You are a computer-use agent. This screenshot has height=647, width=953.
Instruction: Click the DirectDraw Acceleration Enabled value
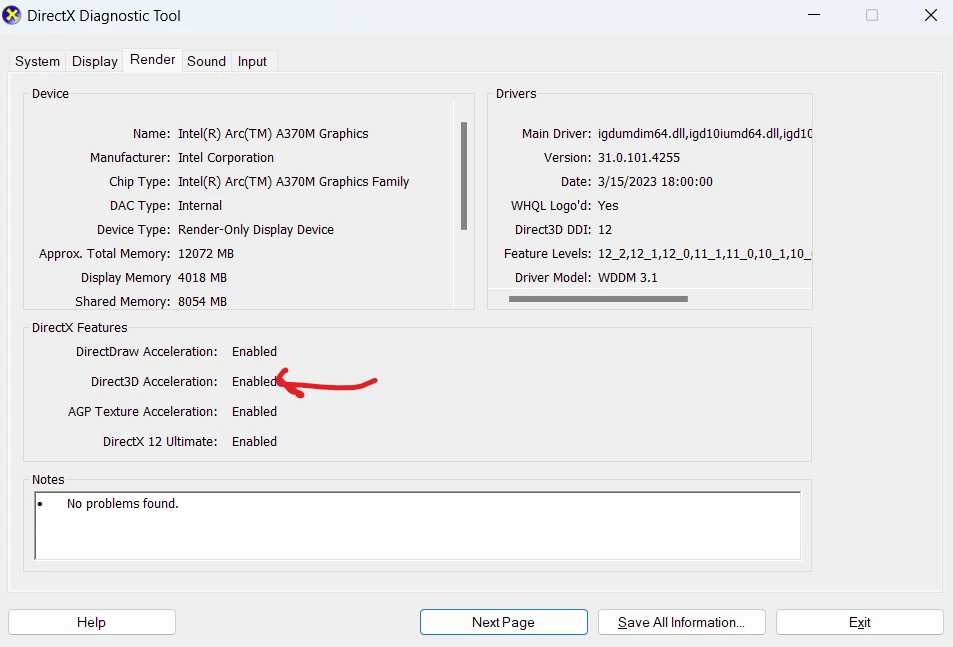coord(254,352)
